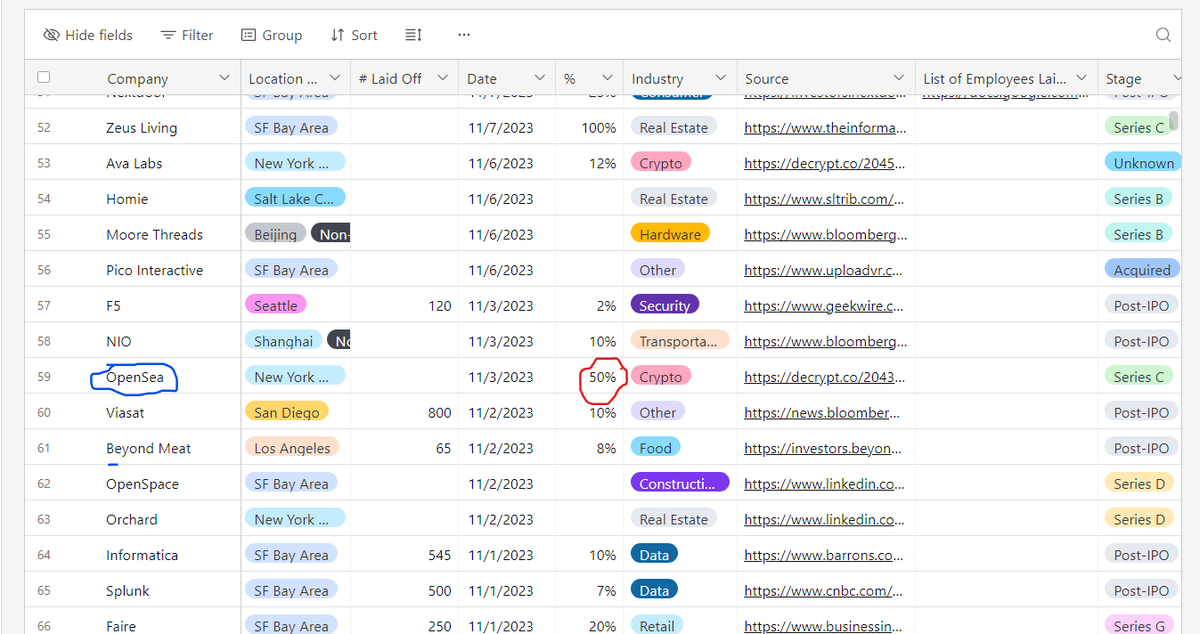The image size is (1200, 634).
Task: Click 545 laid off value for Informatica
Action: [439, 555]
